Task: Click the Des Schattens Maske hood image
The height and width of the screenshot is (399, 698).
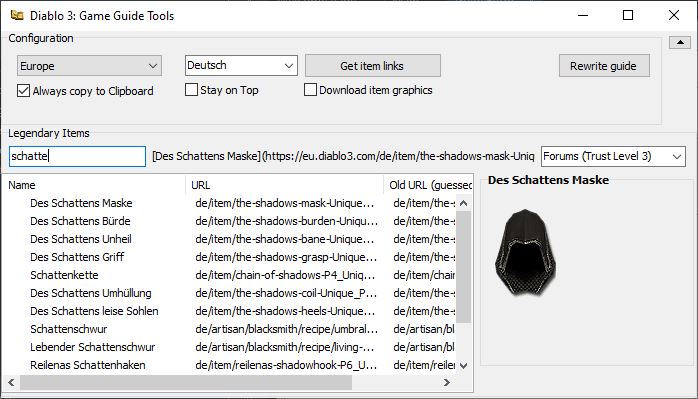Action: pos(525,252)
